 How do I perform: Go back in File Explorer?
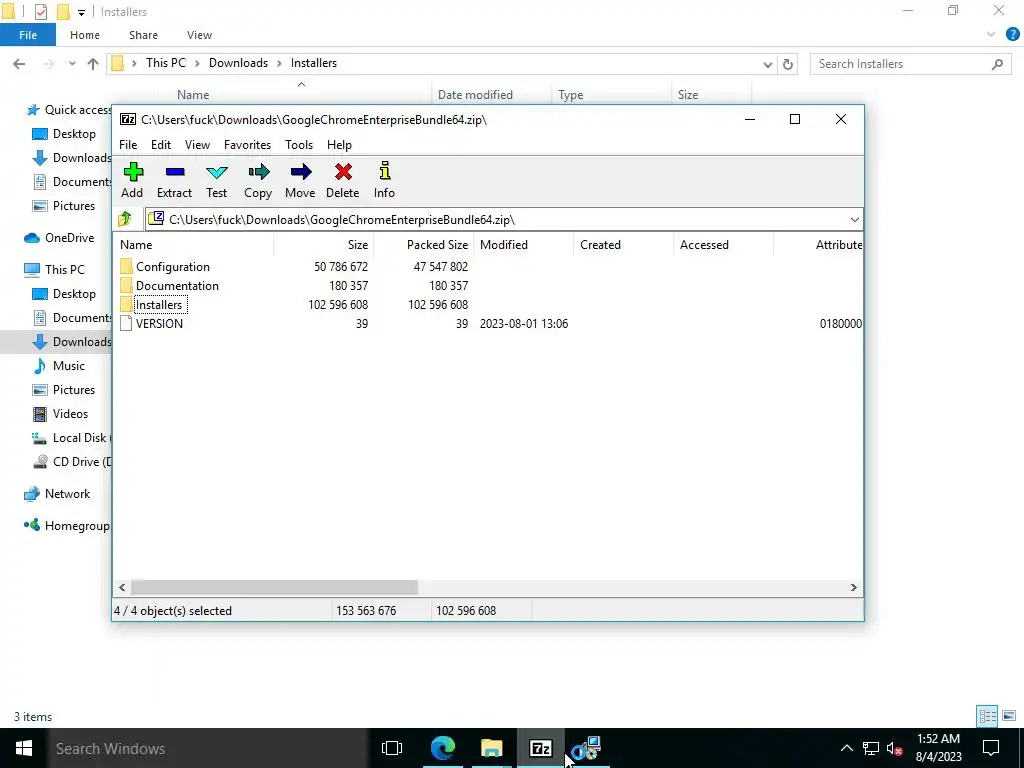point(19,64)
